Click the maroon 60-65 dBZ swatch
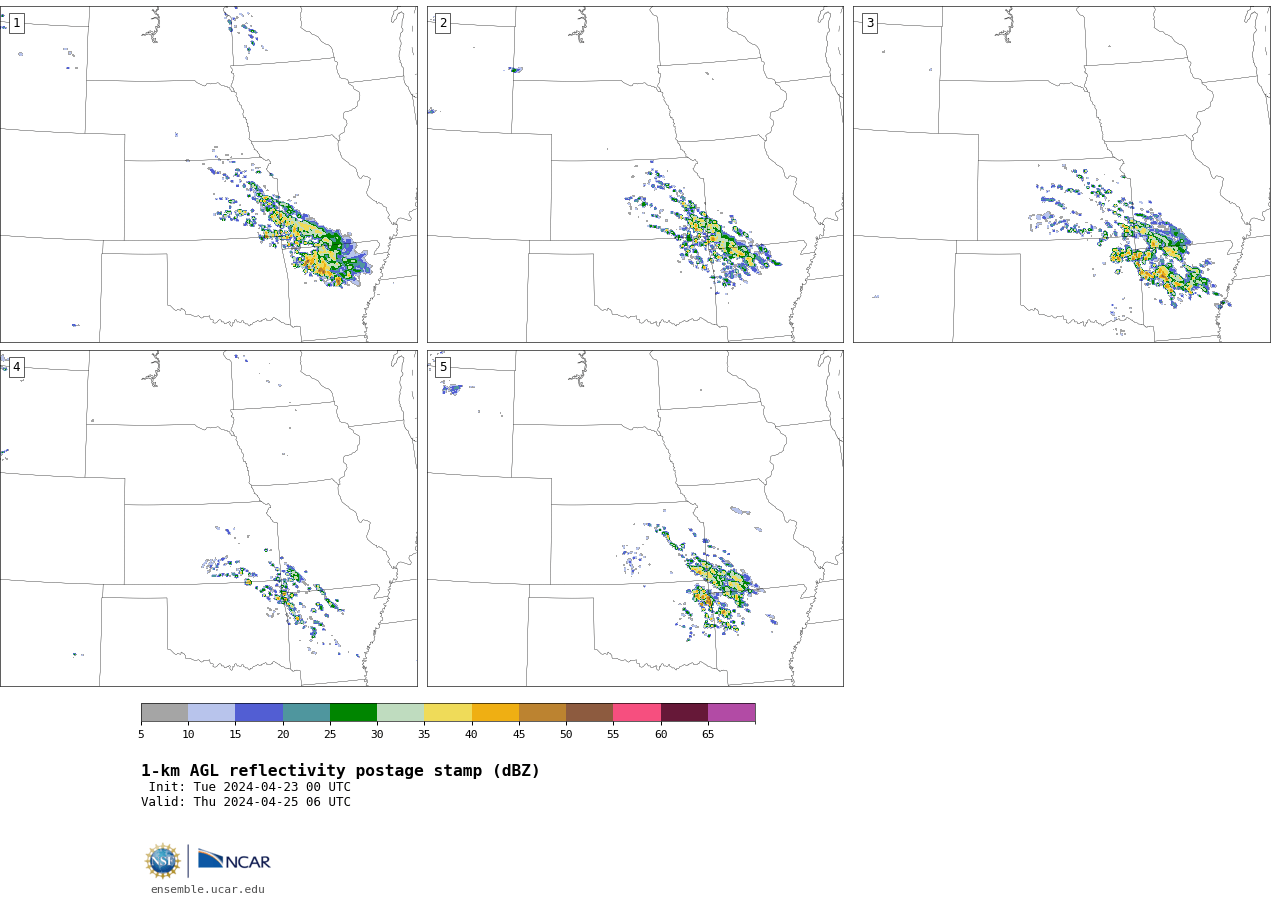 point(684,713)
